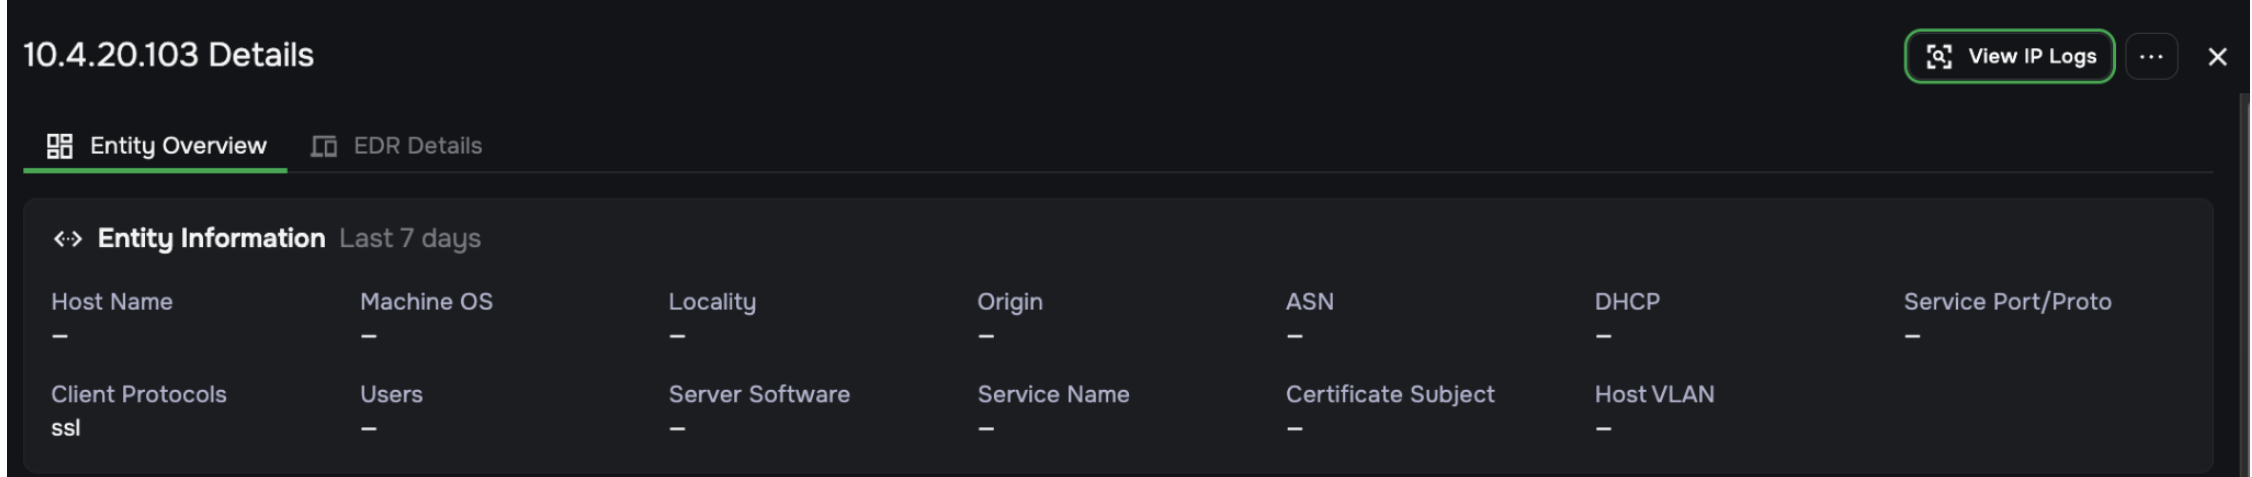This screenshot has height=477, width=2252.
Task: Click the Host Name field label
Action: [x=112, y=301]
